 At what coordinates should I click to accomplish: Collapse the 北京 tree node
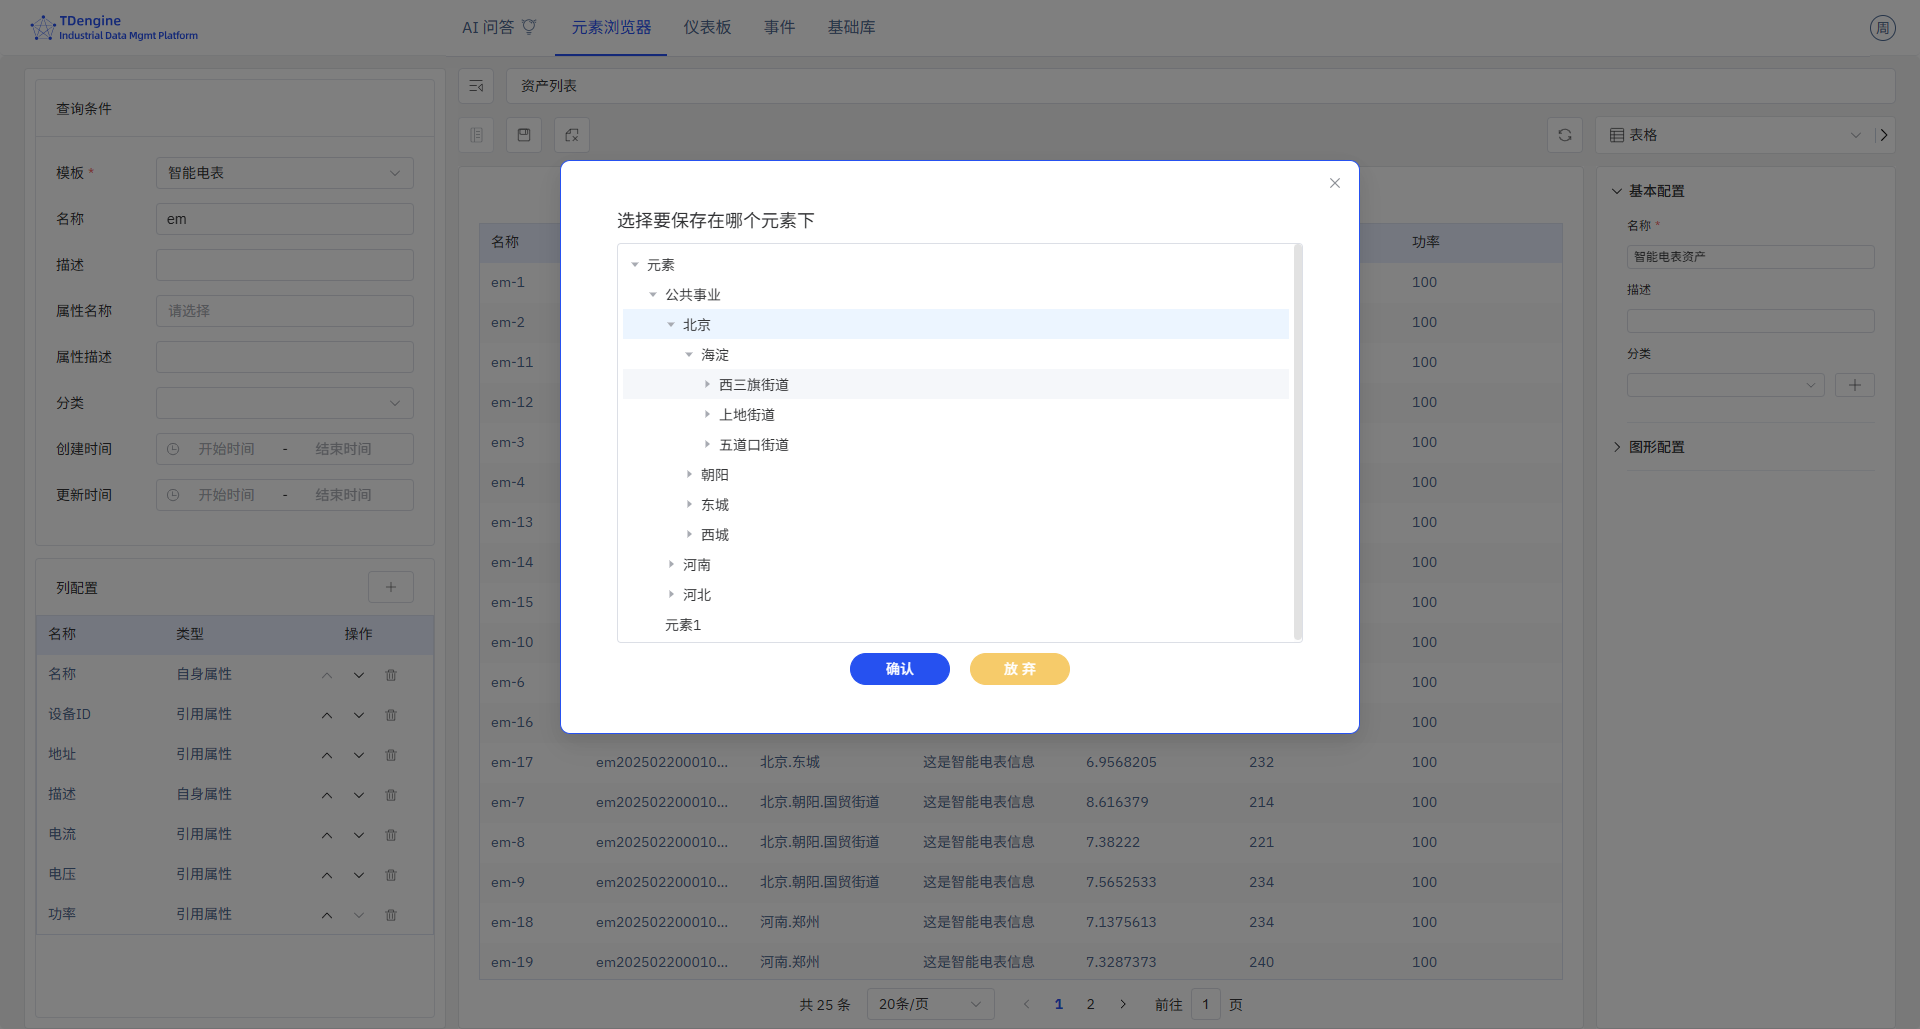670,324
